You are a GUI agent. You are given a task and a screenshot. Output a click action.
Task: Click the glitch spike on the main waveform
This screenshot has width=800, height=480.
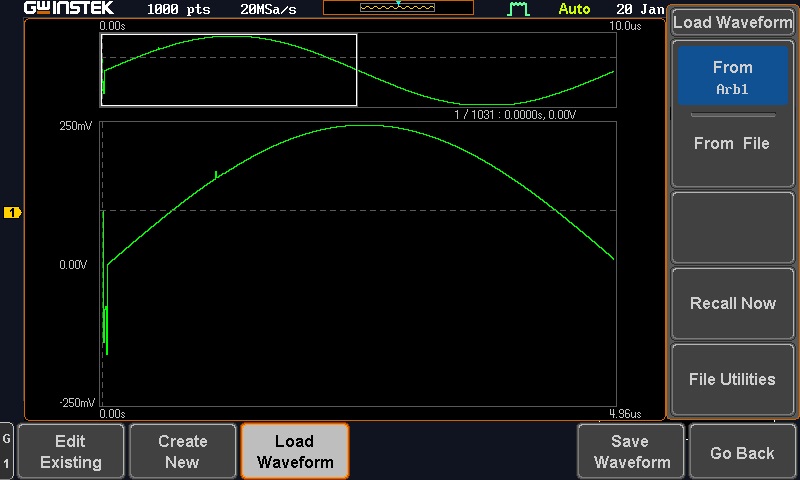click(215, 174)
